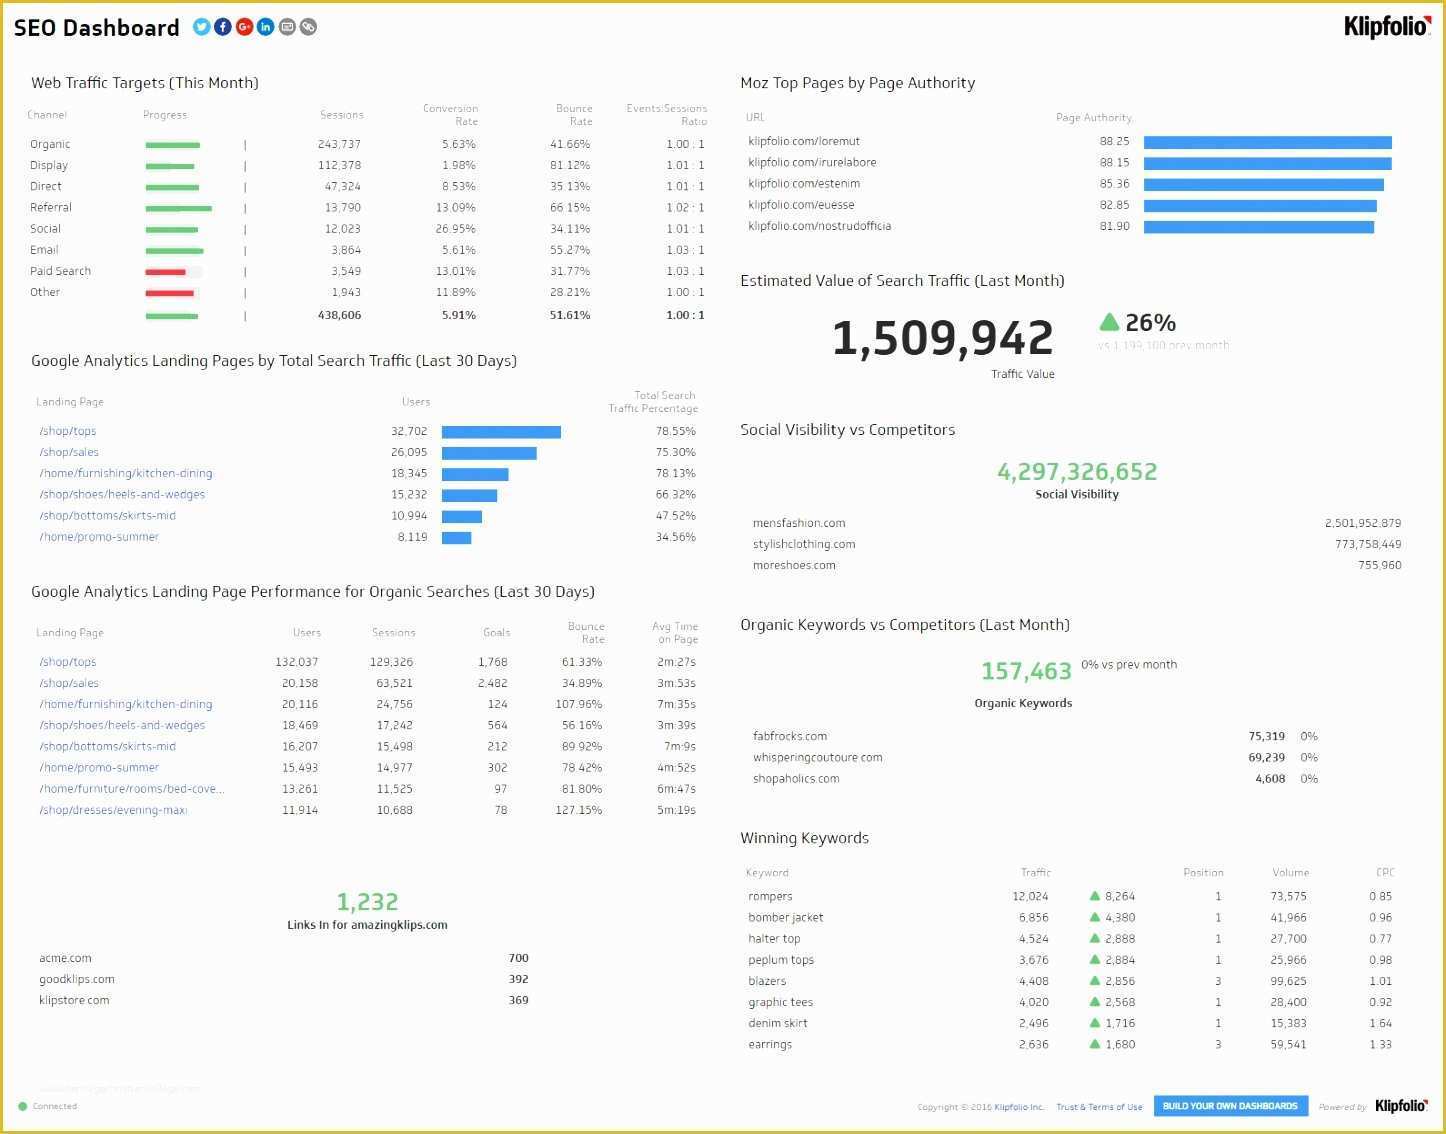
Task: Click the green arrow in rompers row
Action: 1095,896
